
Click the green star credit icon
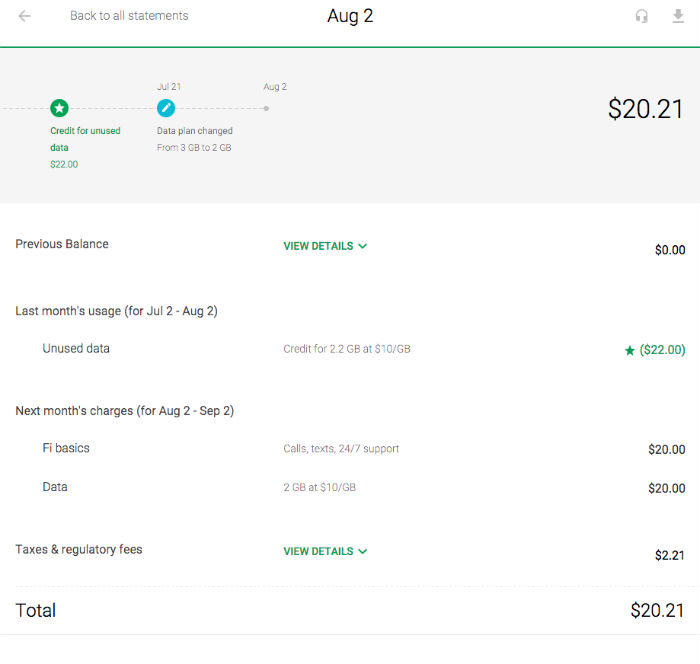59,108
